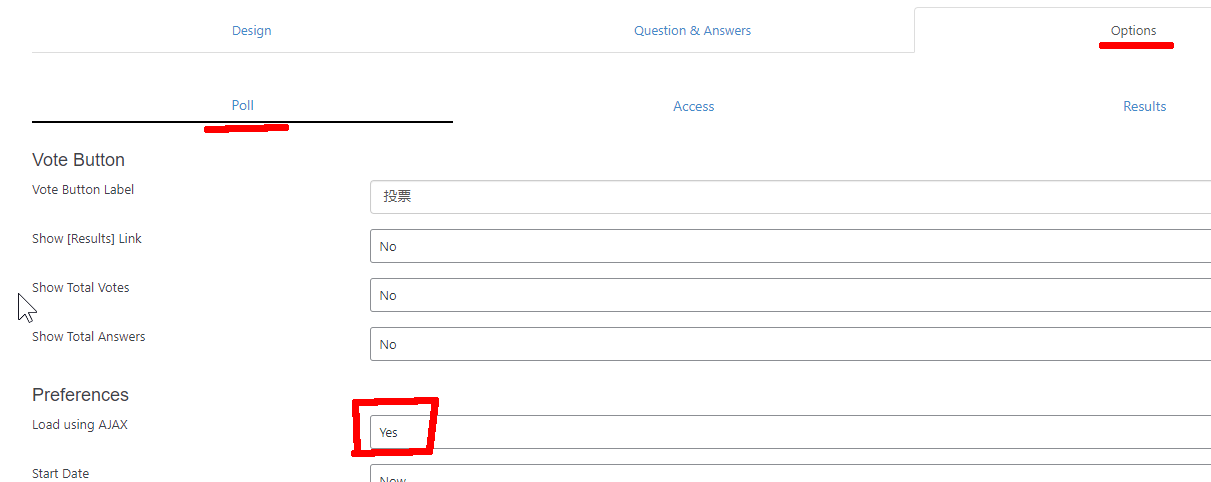1211x482 pixels.
Task: Click the Preferences section heading
Action: [80, 395]
